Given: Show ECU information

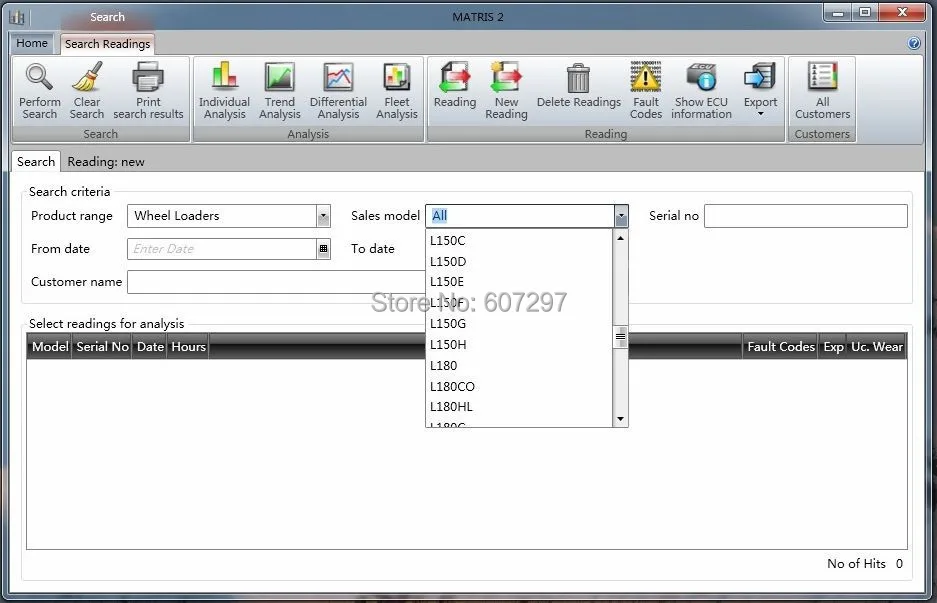Looking at the screenshot, I should (701, 91).
